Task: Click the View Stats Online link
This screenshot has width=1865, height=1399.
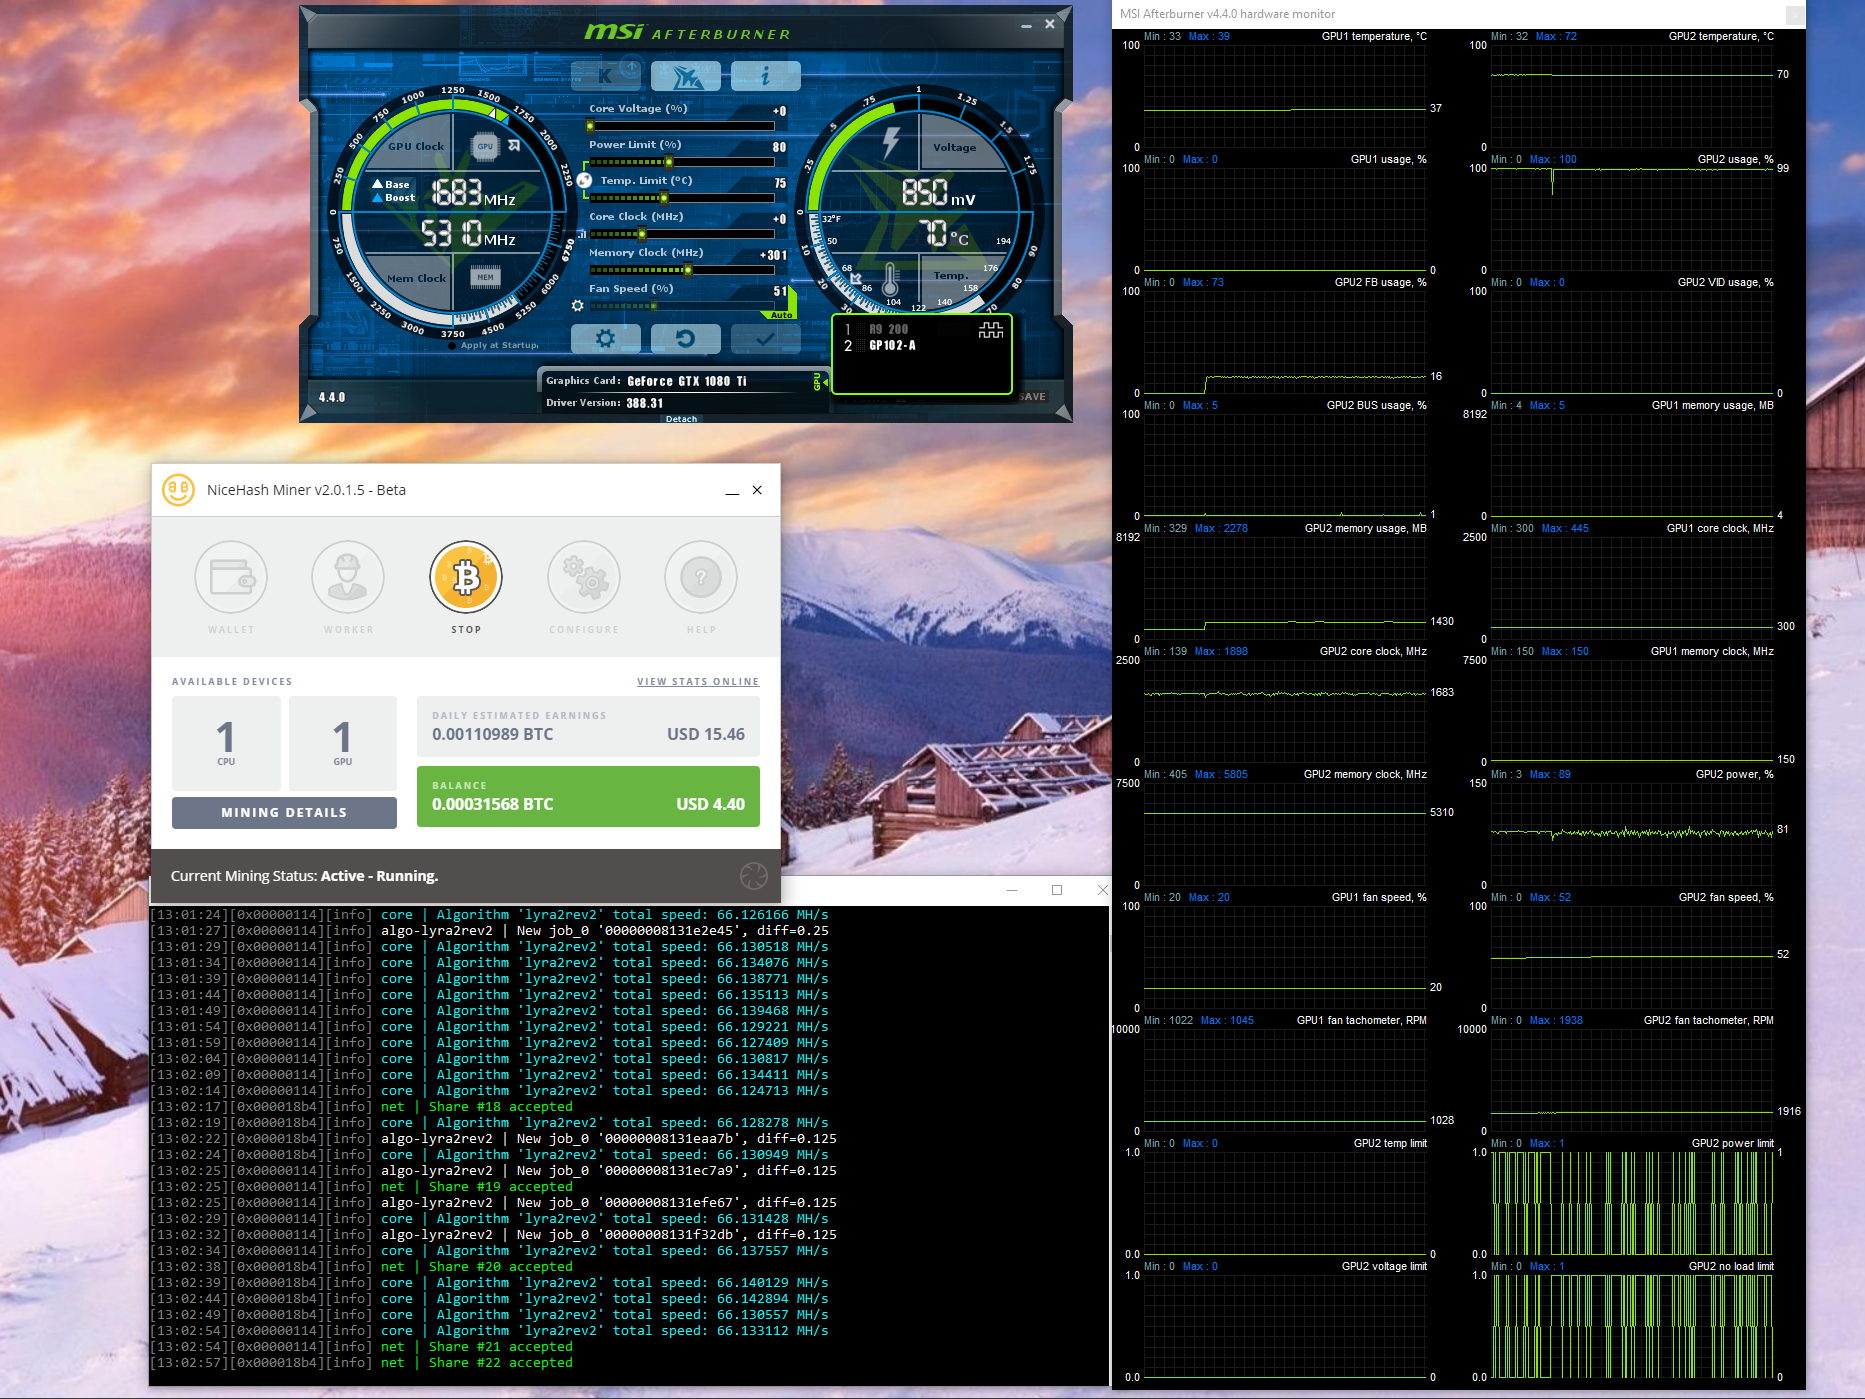Action: 698,682
